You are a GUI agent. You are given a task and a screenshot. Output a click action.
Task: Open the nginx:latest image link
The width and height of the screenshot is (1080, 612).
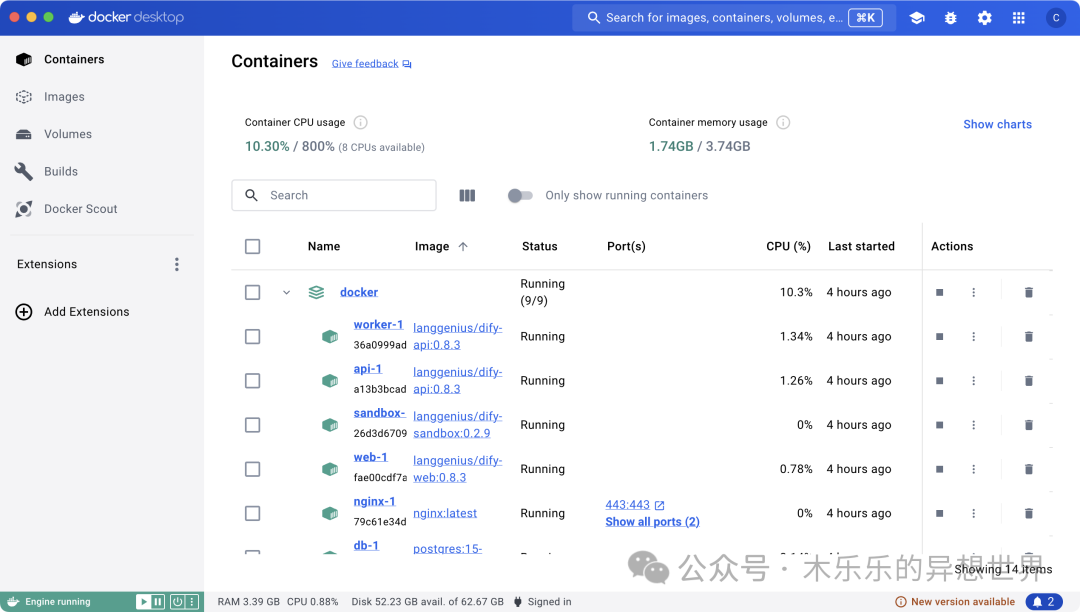point(445,513)
